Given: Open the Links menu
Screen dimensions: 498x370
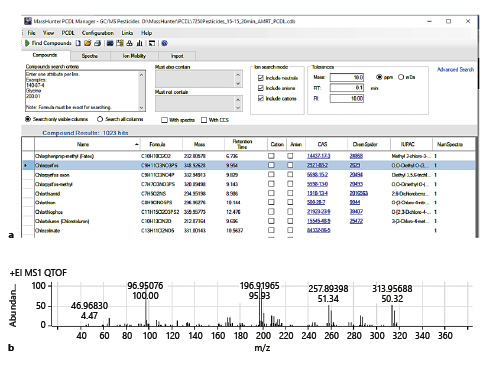Looking at the screenshot, I should (x=127, y=33).
